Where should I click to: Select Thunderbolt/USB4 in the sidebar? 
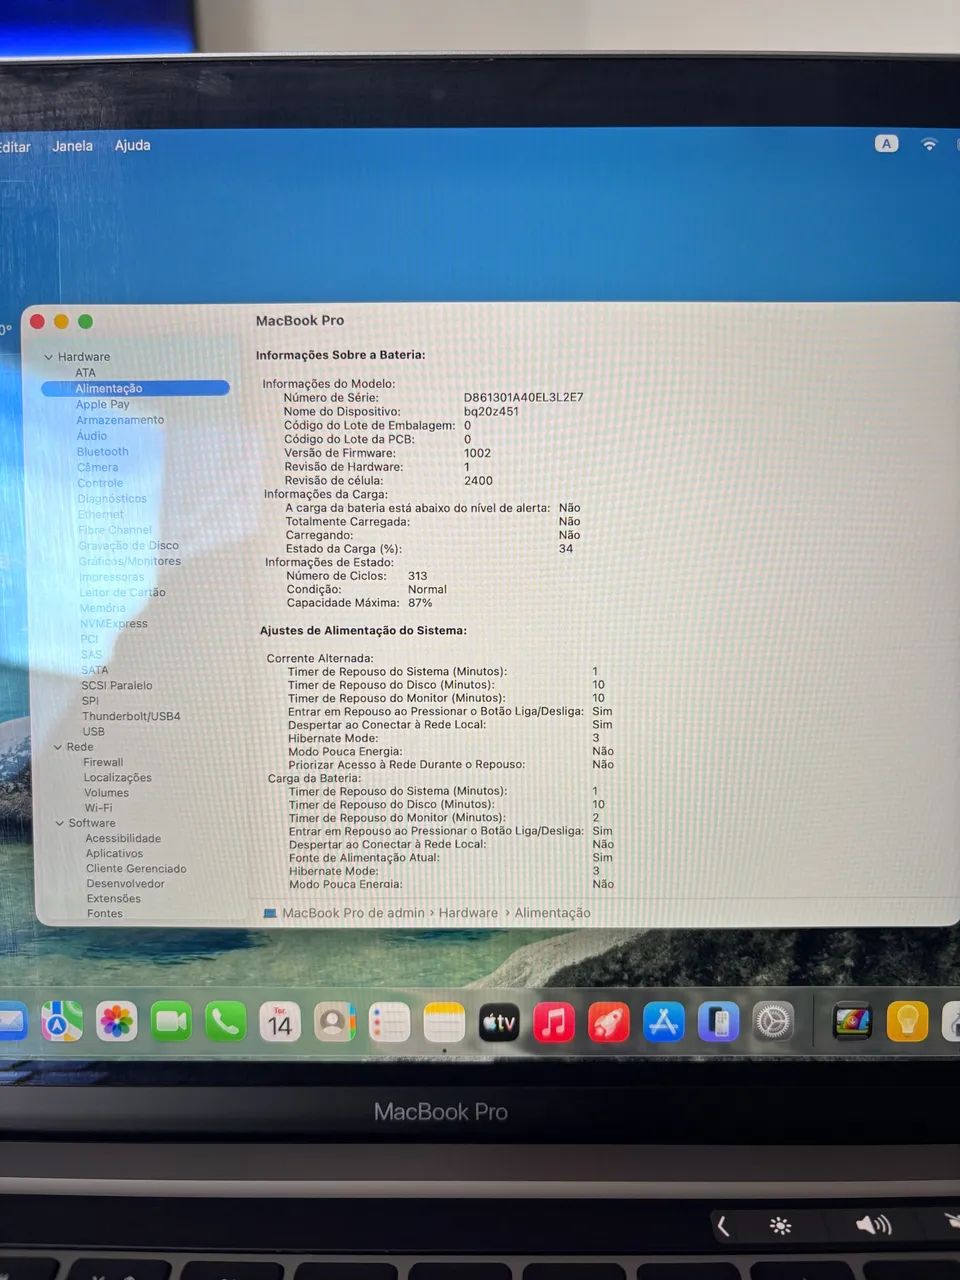(131, 716)
